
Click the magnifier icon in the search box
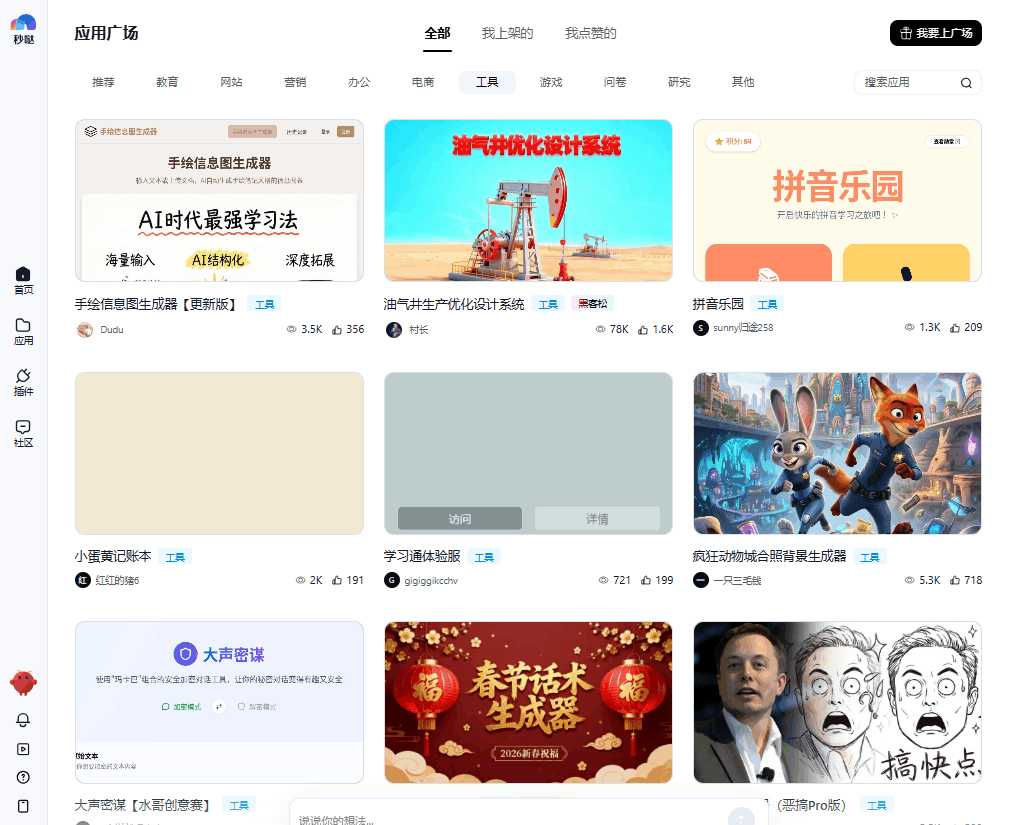pyautogui.click(x=963, y=83)
